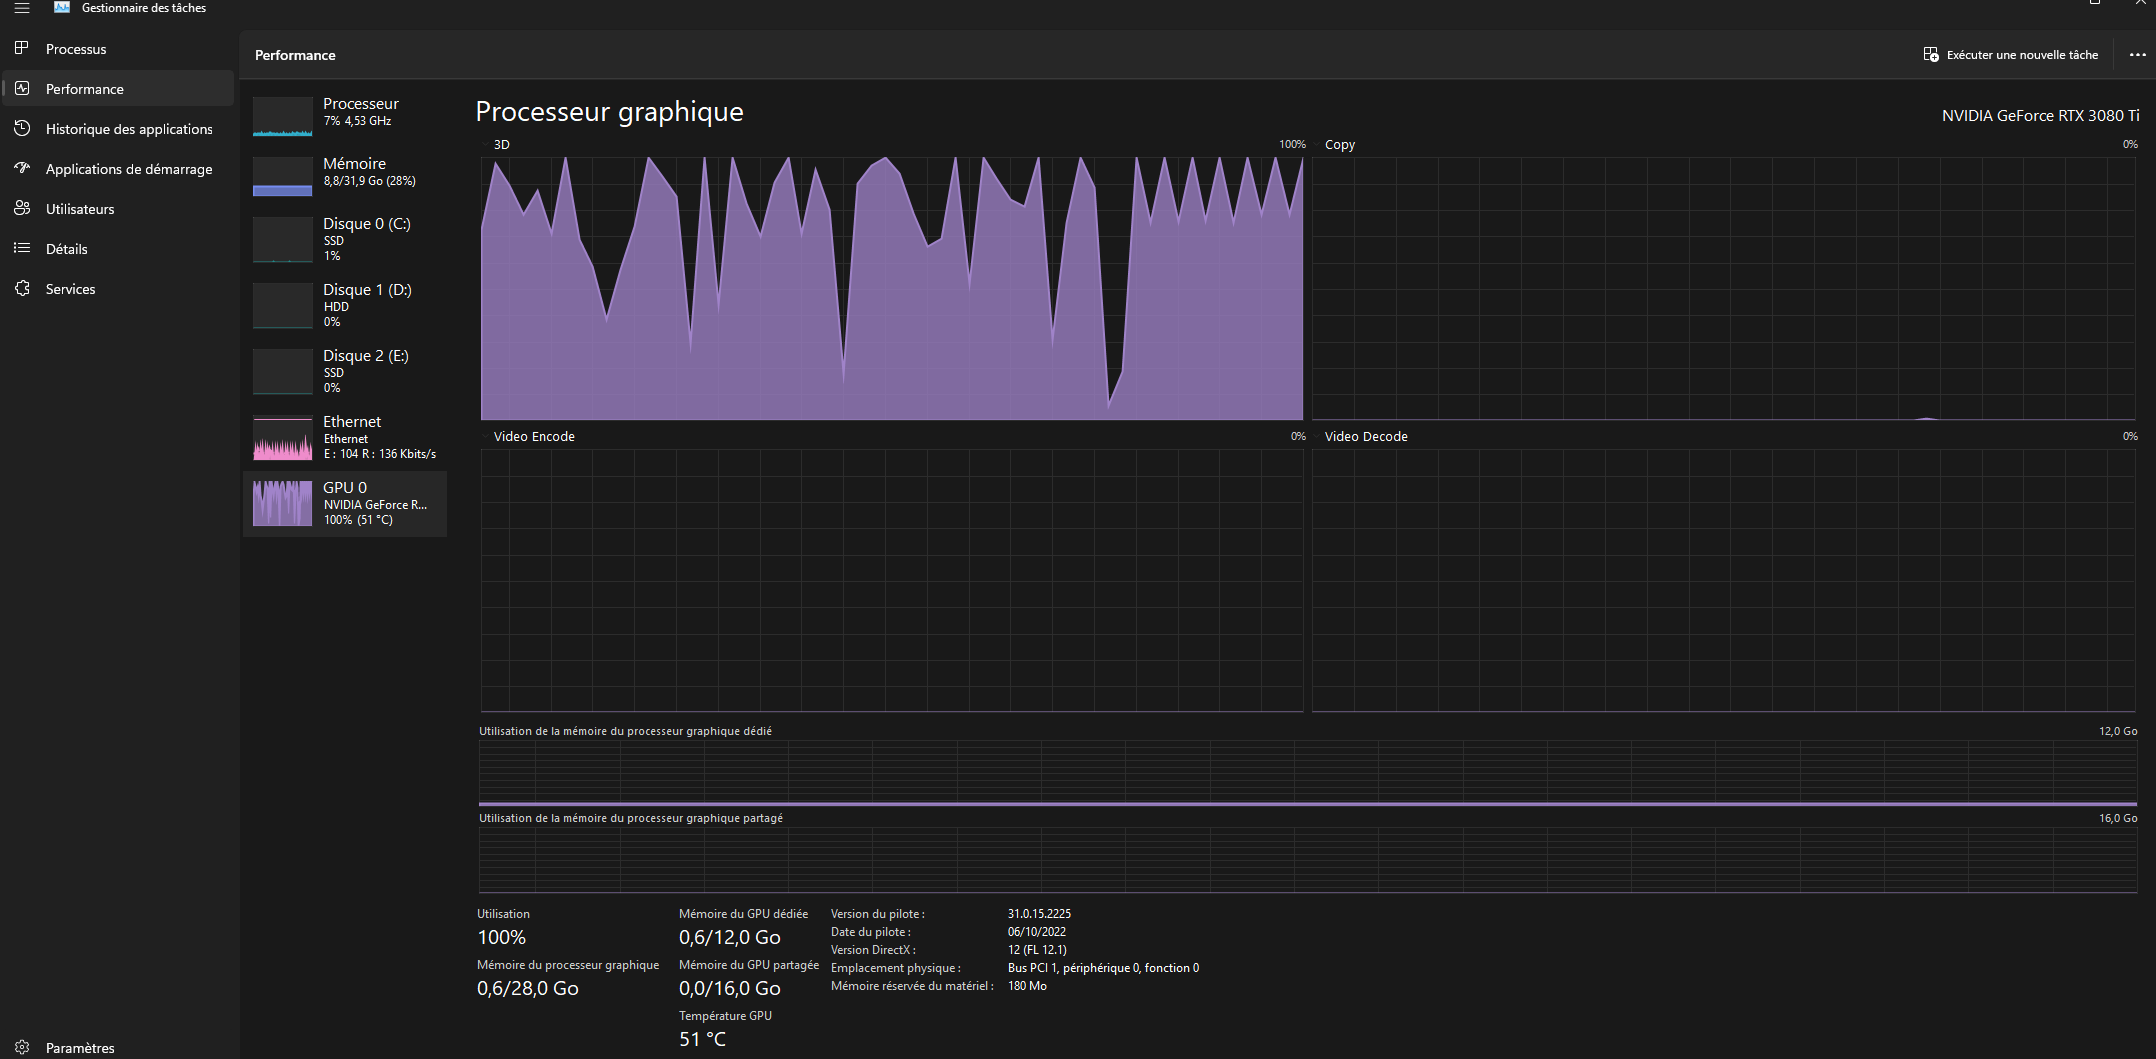Click the Applications de démarrage icon
This screenshot has height=1059, width=2156.
pos(21,168)
